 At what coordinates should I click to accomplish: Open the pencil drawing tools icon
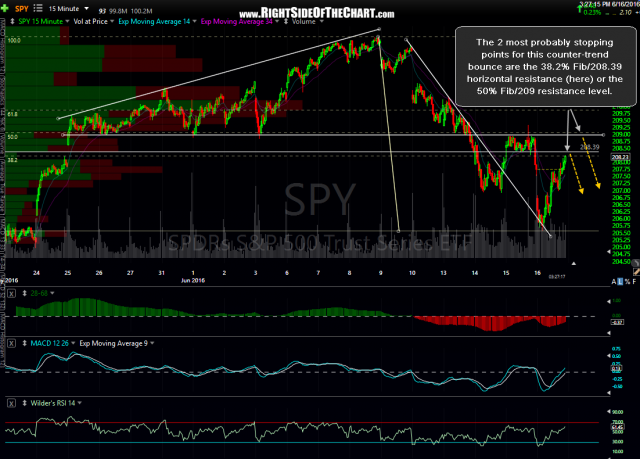pos(636,271)
